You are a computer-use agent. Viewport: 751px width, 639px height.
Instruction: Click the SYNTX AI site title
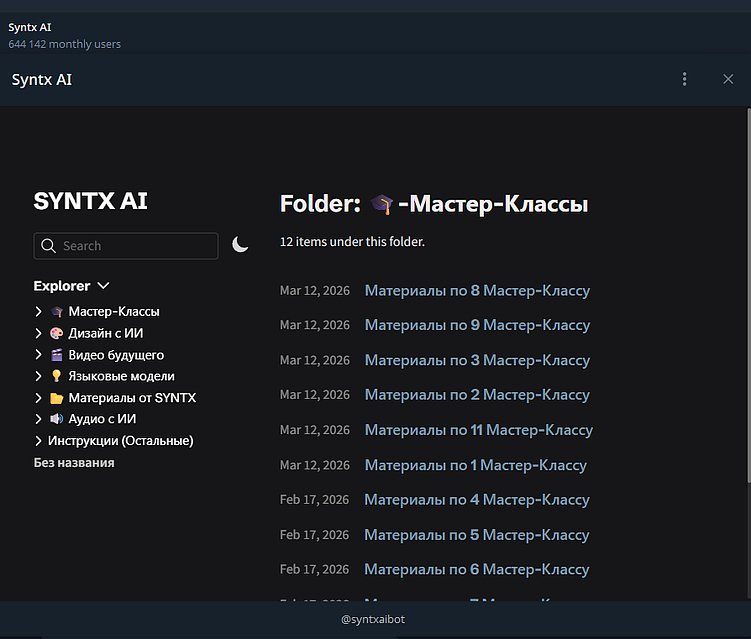(x=91, y=201)
